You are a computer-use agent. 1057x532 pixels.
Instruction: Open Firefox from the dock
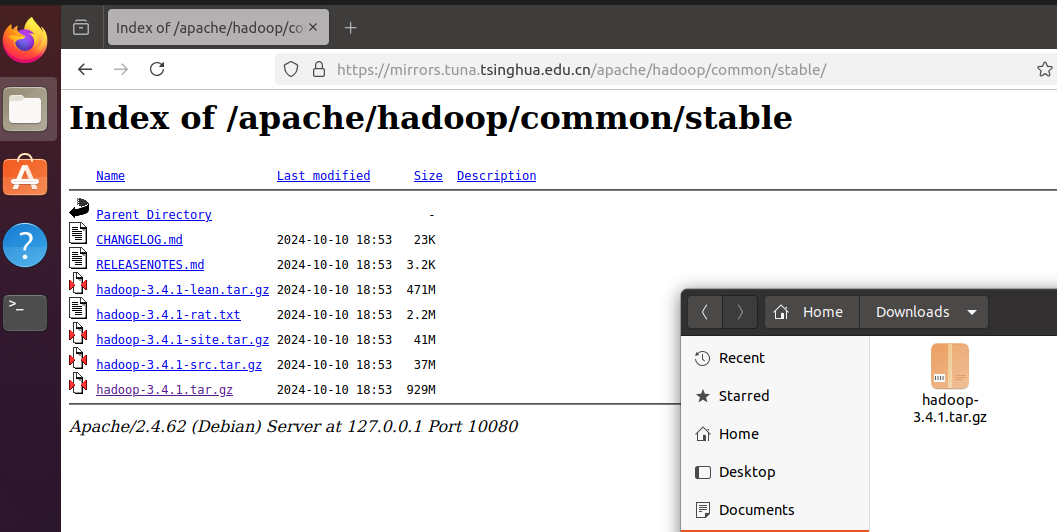25,40
